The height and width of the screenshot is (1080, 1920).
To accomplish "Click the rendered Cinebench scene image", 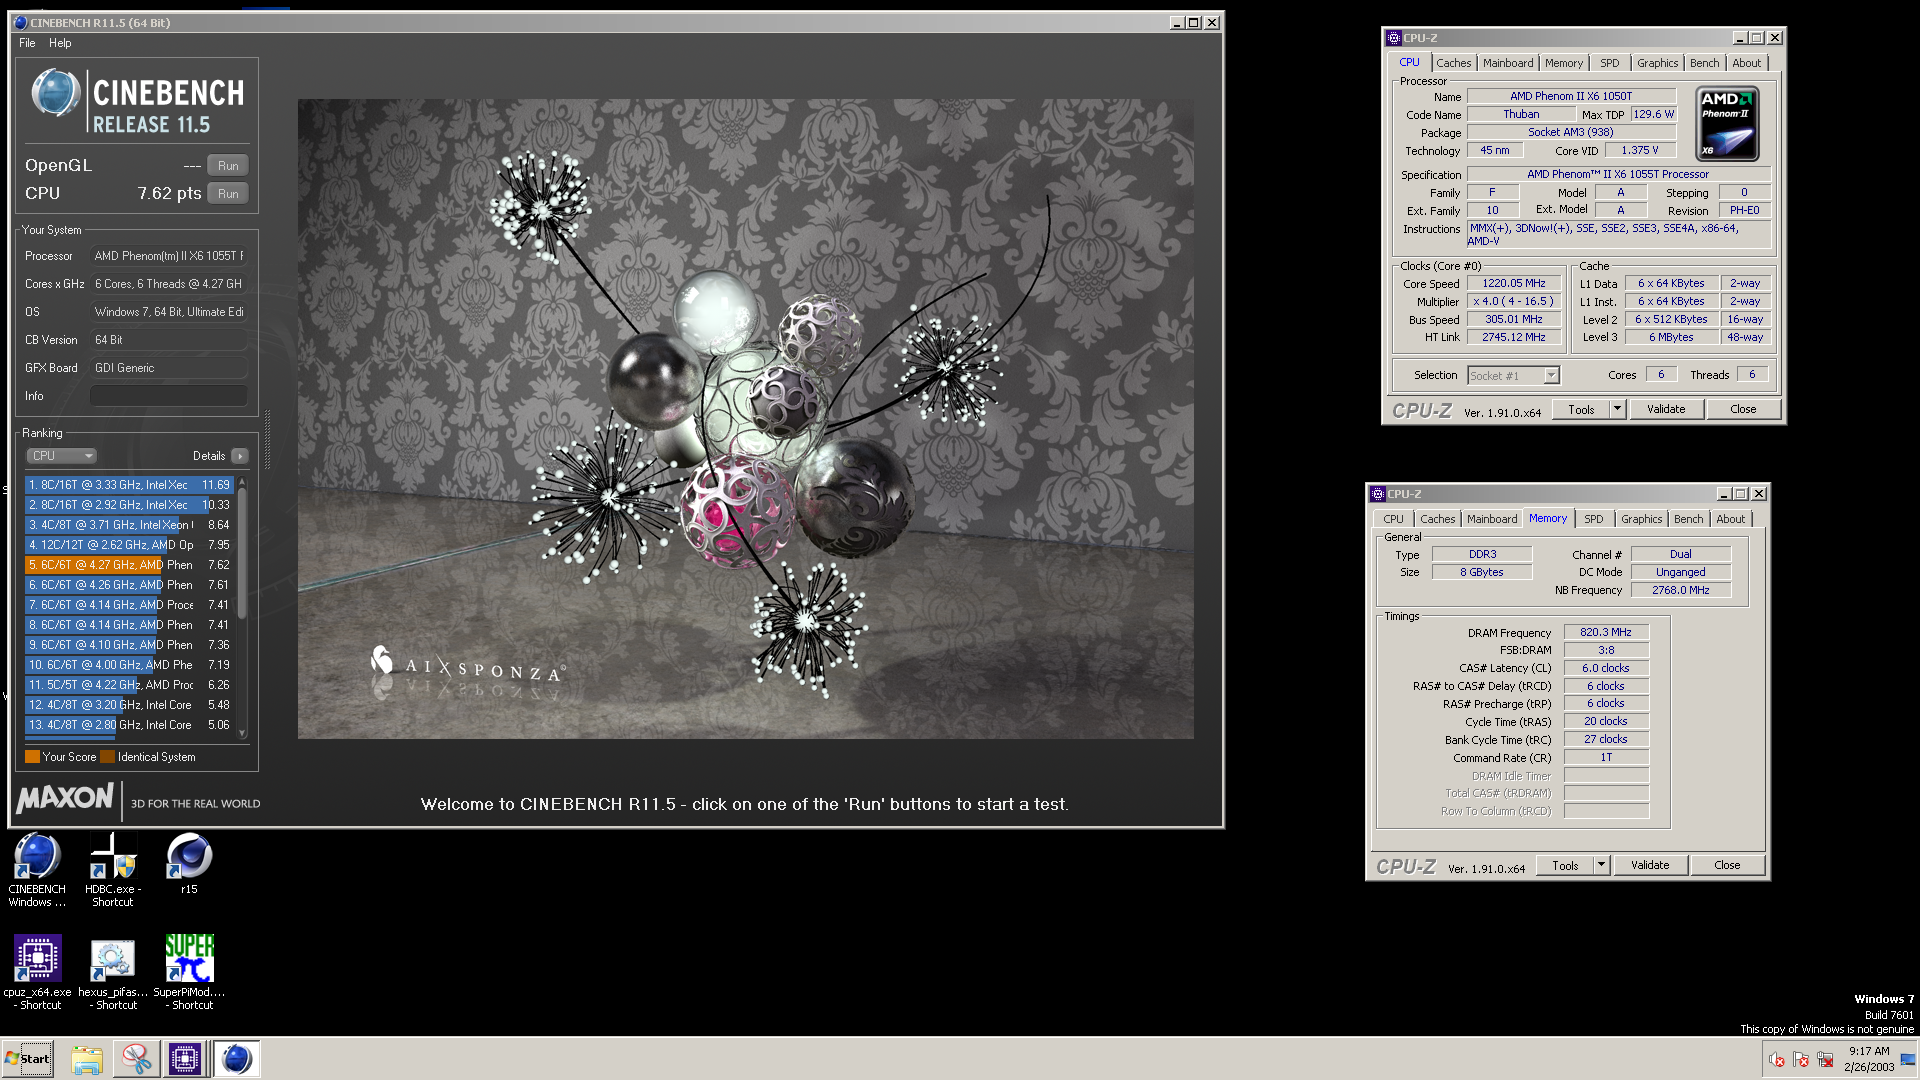I will tap(745, 419).
